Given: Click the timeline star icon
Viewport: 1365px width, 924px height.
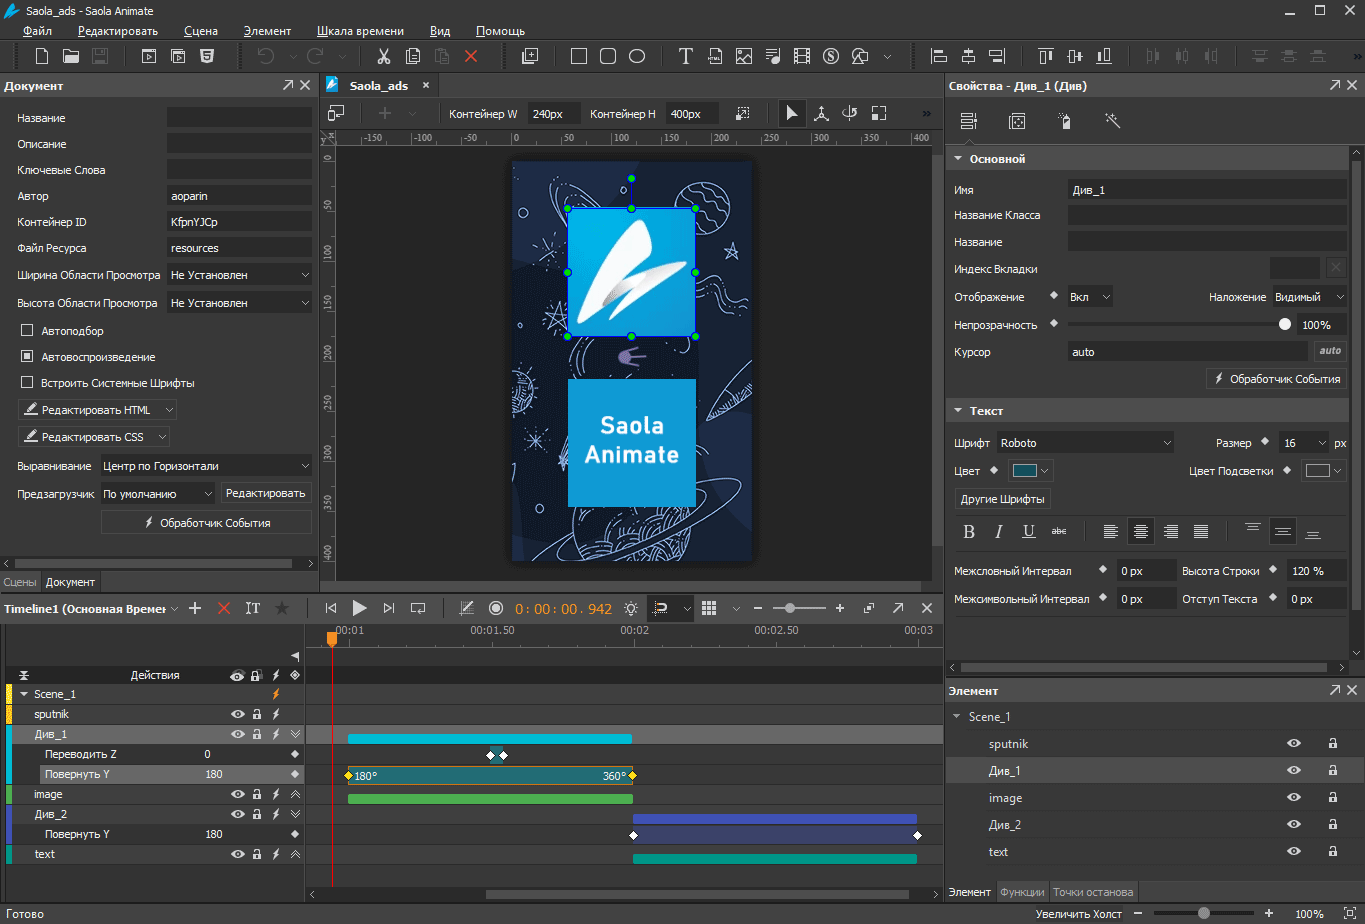Looking at the screenshot, I should point(282,608).
